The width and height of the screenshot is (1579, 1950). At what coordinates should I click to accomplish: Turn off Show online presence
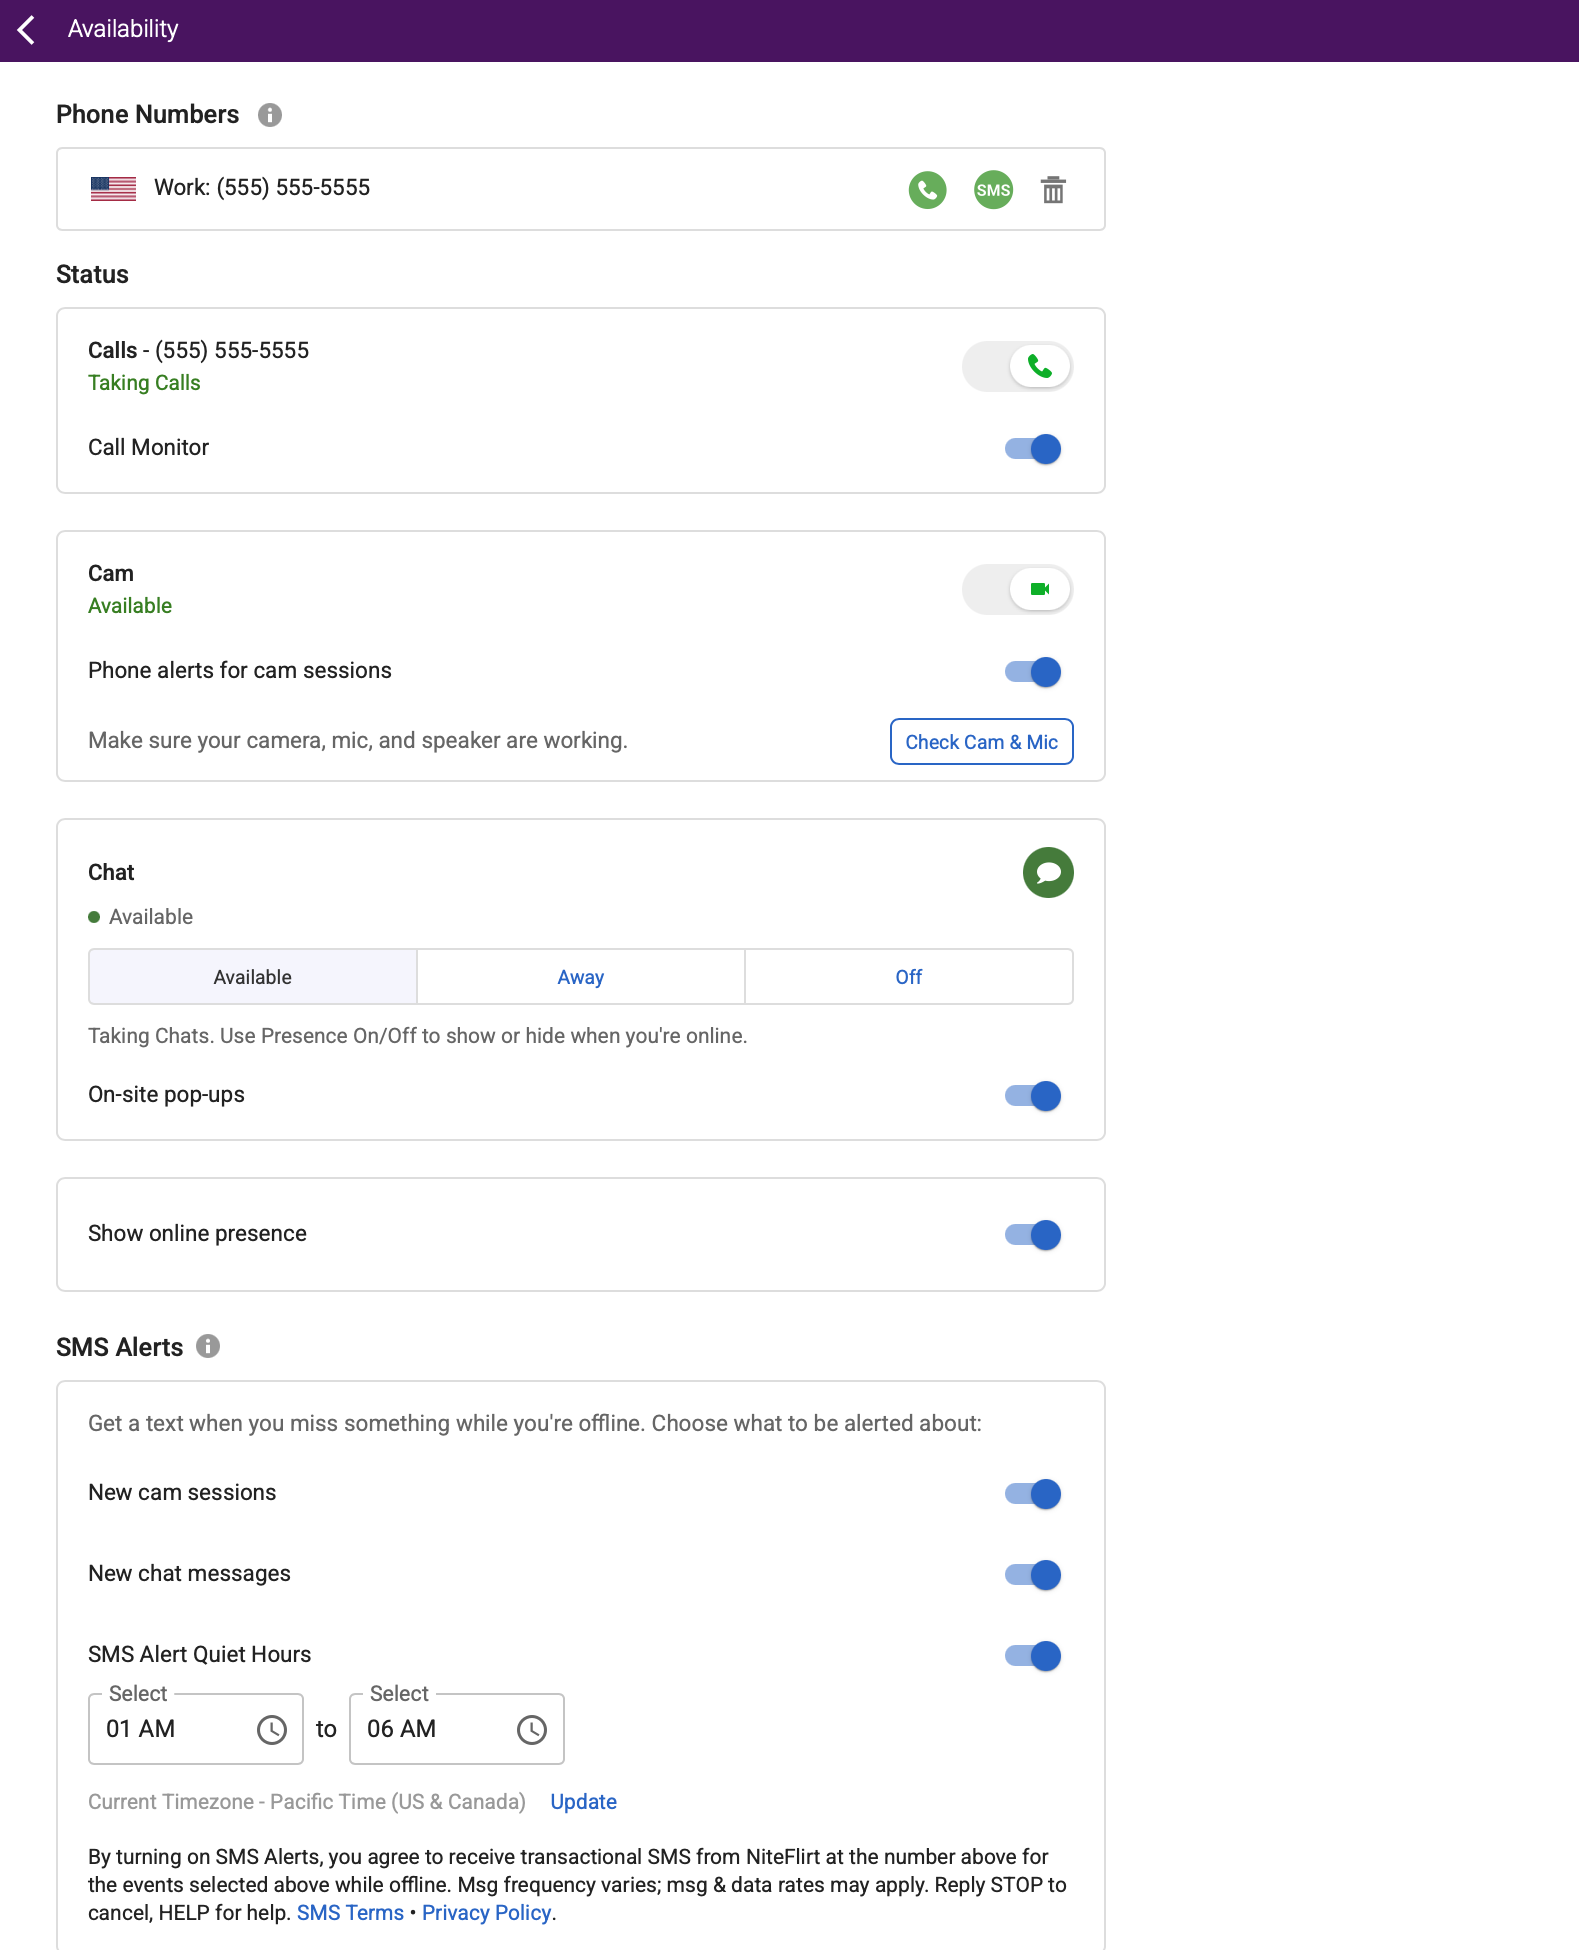click(x=1033, y=1235)
